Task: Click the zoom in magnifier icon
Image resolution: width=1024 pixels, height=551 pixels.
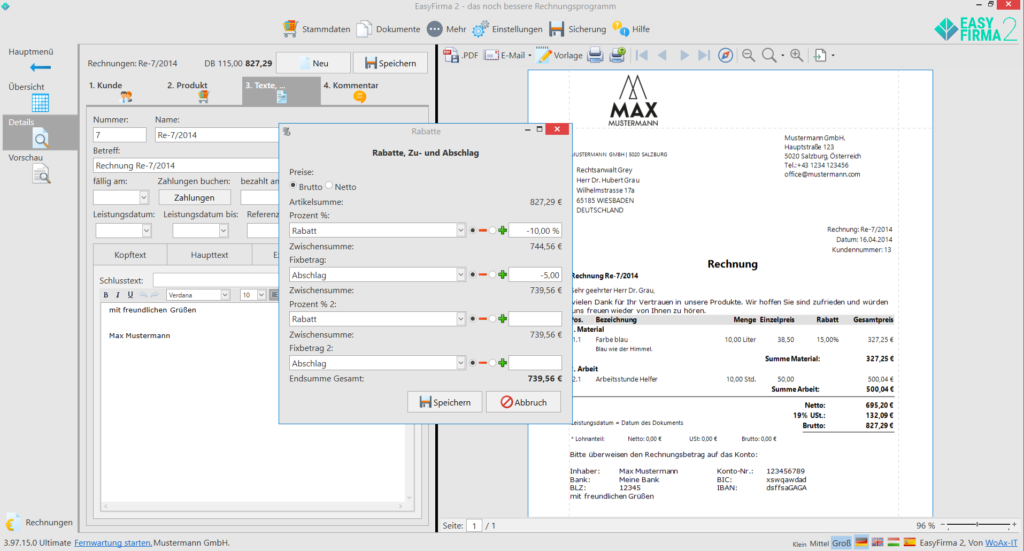Action: click(796, 55)
